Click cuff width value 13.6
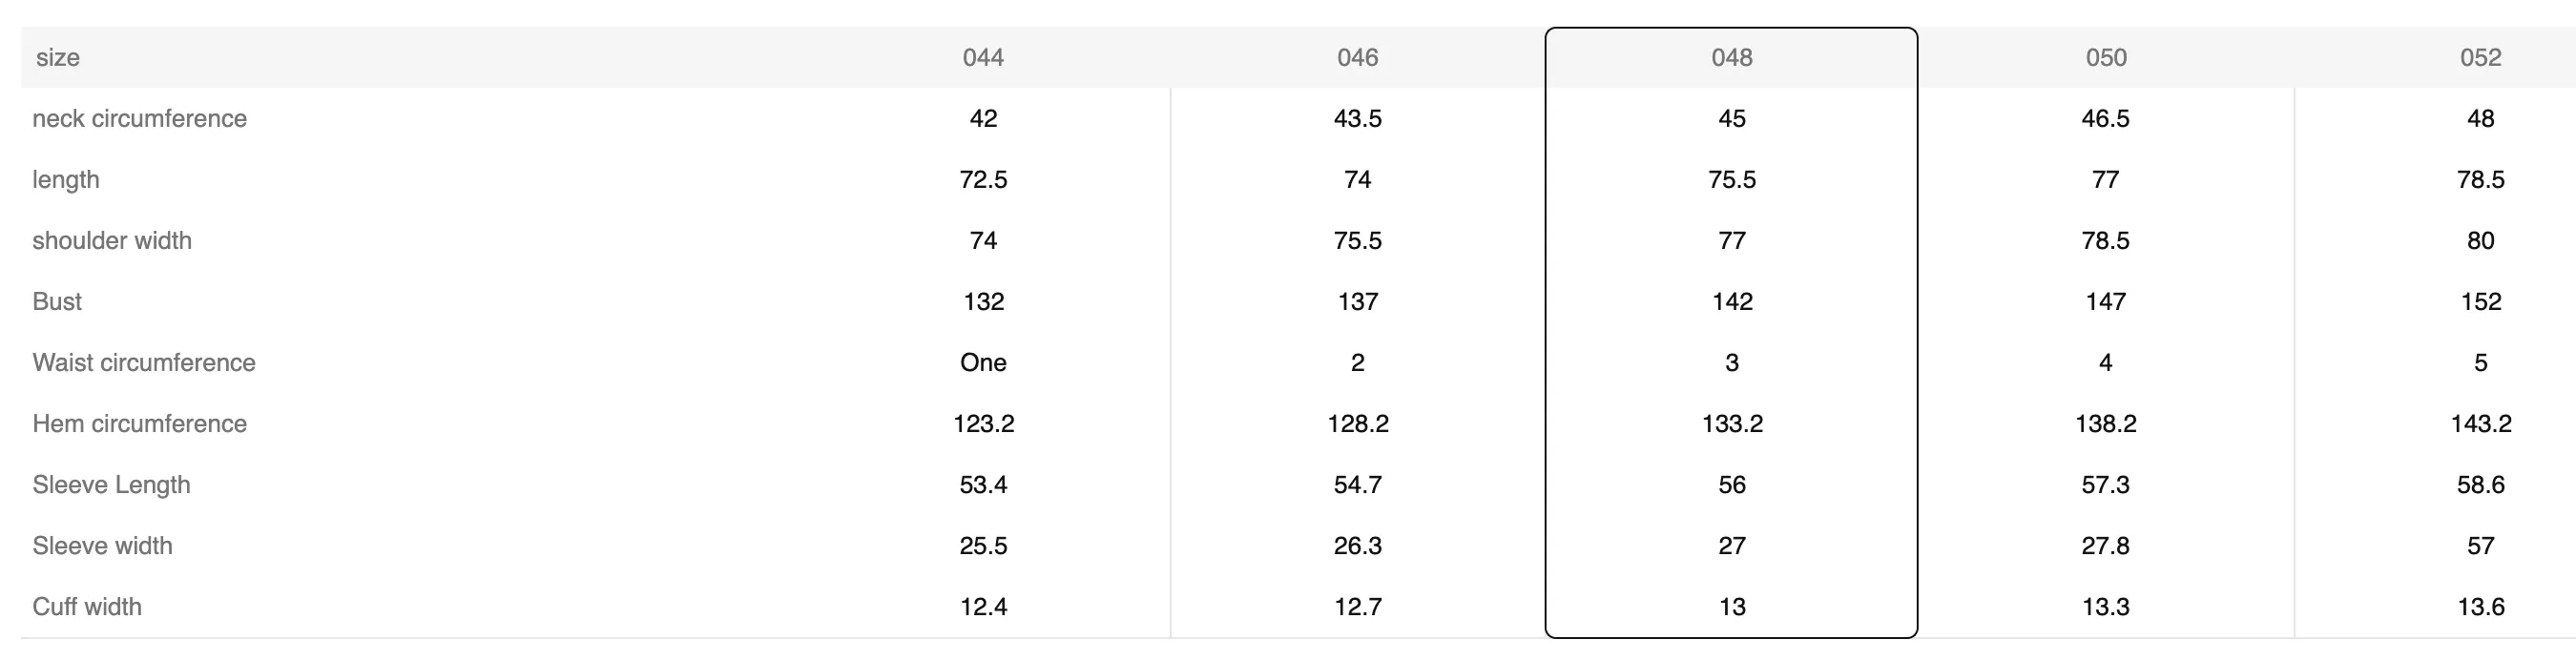The image size is (2576, 660). point(2480,606)
